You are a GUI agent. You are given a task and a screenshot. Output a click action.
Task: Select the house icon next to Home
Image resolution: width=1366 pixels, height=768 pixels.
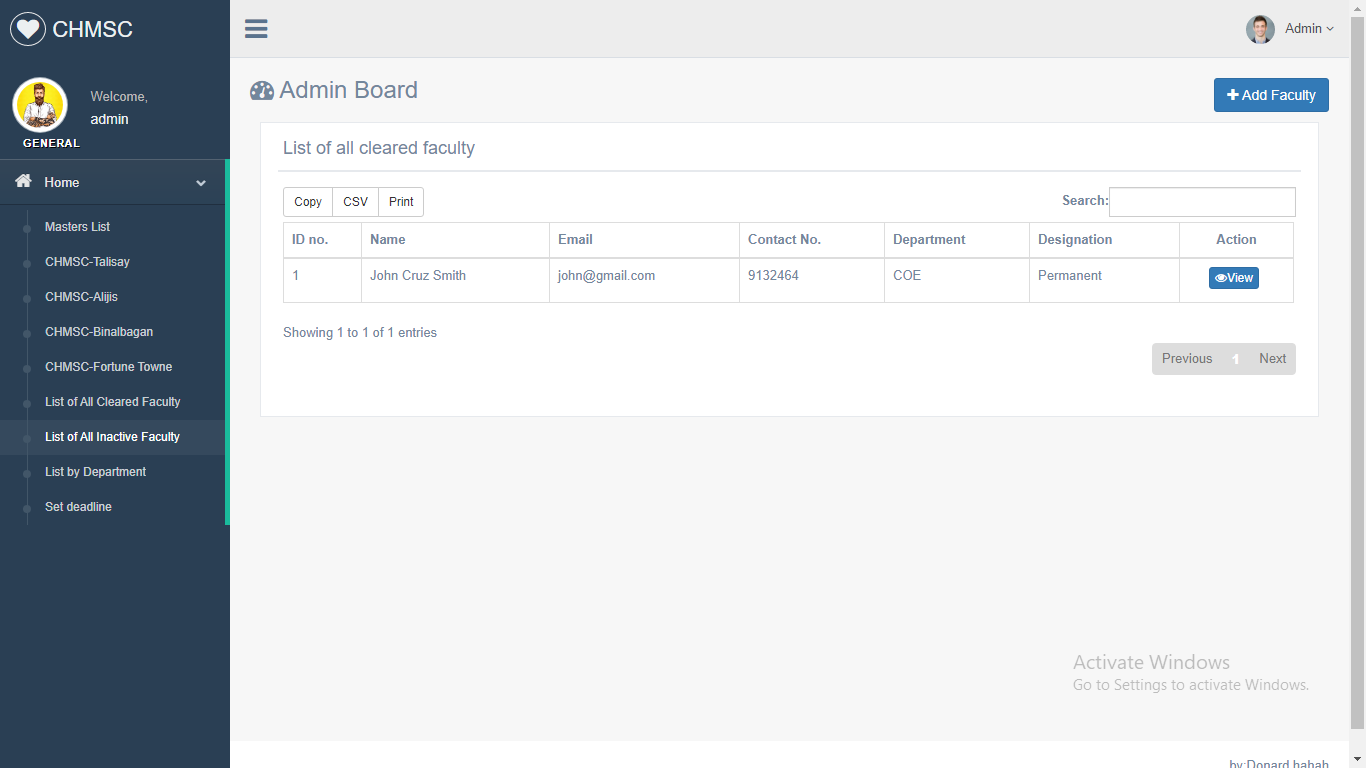pos(22,182)
